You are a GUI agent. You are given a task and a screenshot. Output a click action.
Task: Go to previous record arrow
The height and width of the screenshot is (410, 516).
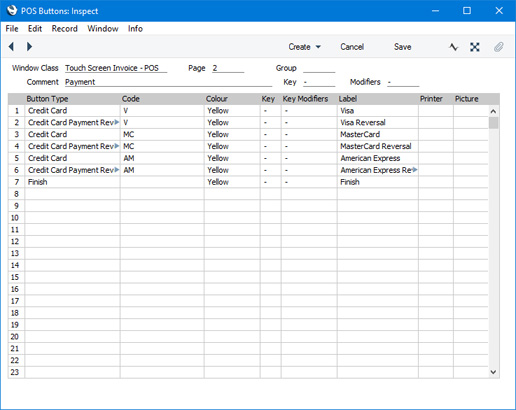point(11,47)
